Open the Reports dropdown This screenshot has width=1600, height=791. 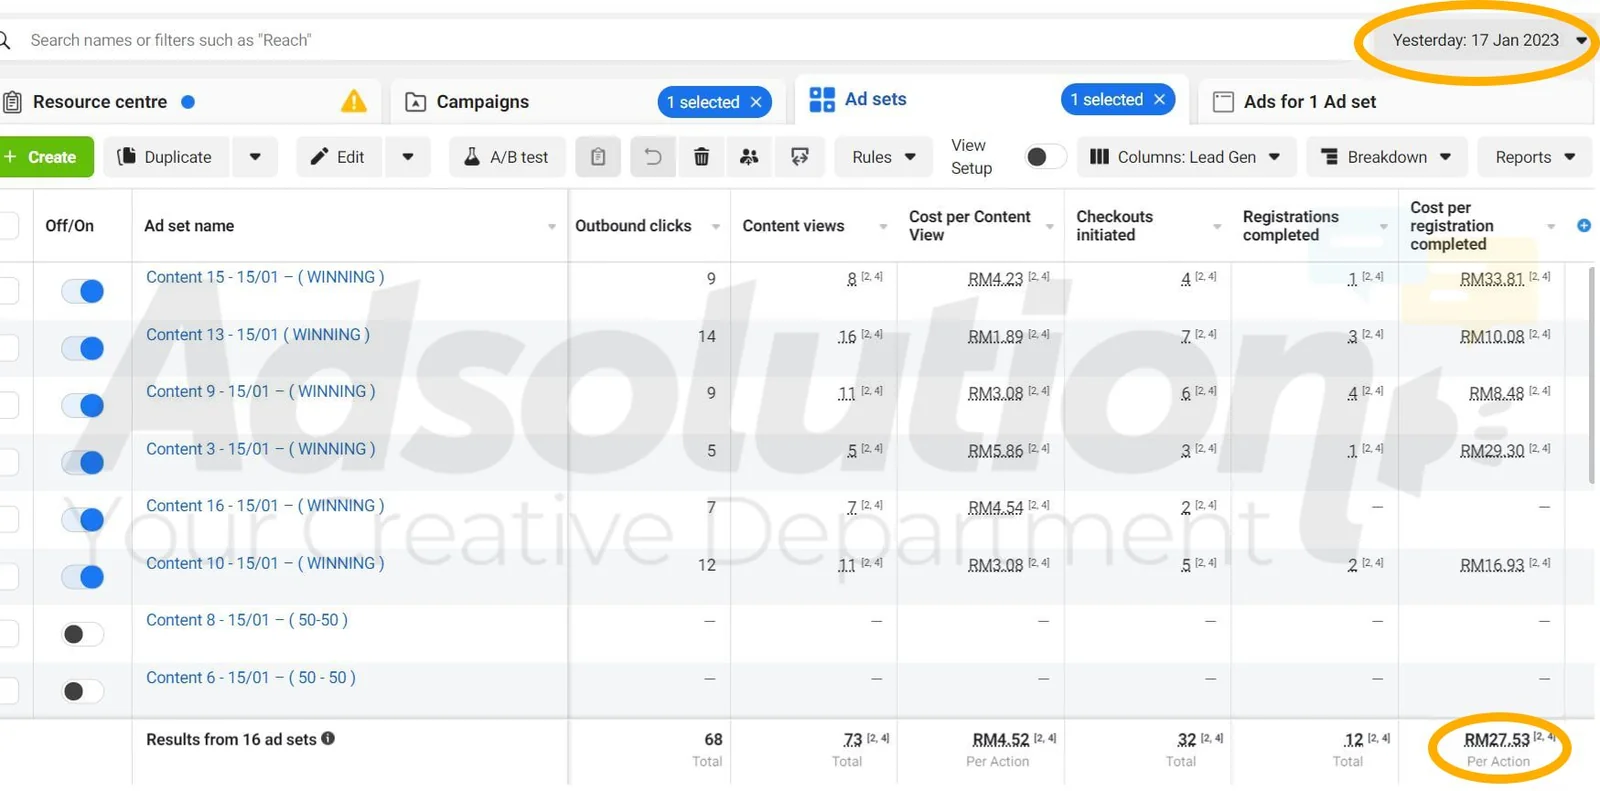pos(1535,157)
